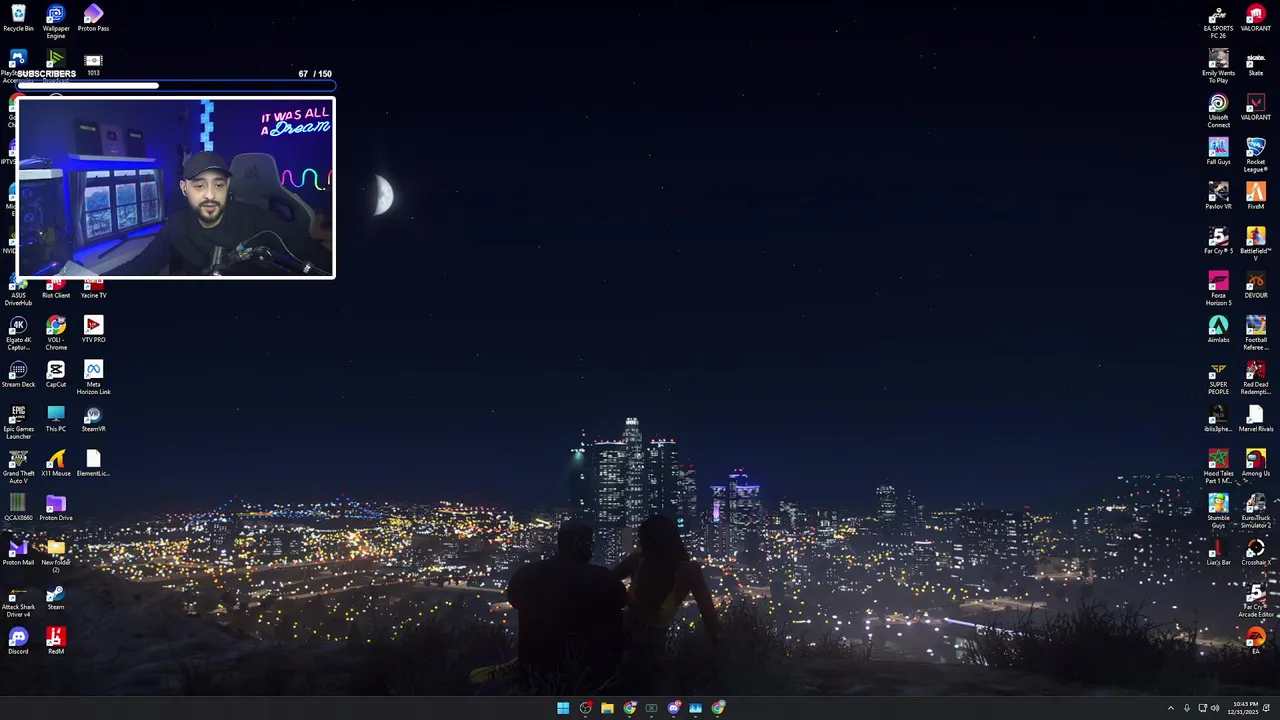Viewport: 1280px width, 720px height.
Task: Select the Emily Wants To Play icon
Action: pos(1218,66)
